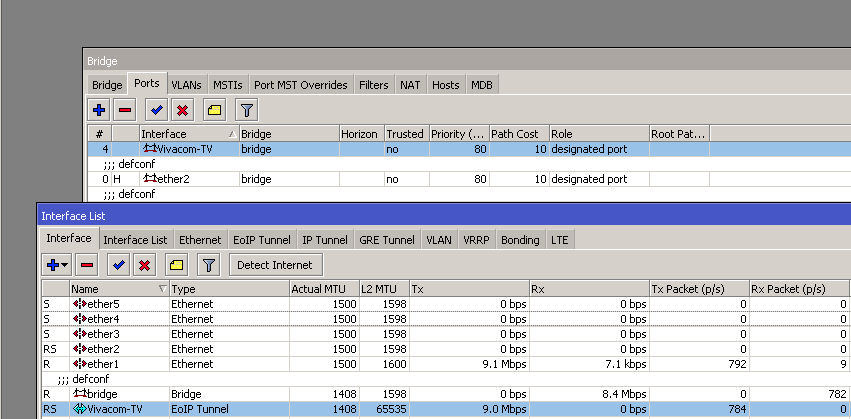
Task: Switch to the VLANs tab in Bridge window
Action: click(x=186, y=85)
